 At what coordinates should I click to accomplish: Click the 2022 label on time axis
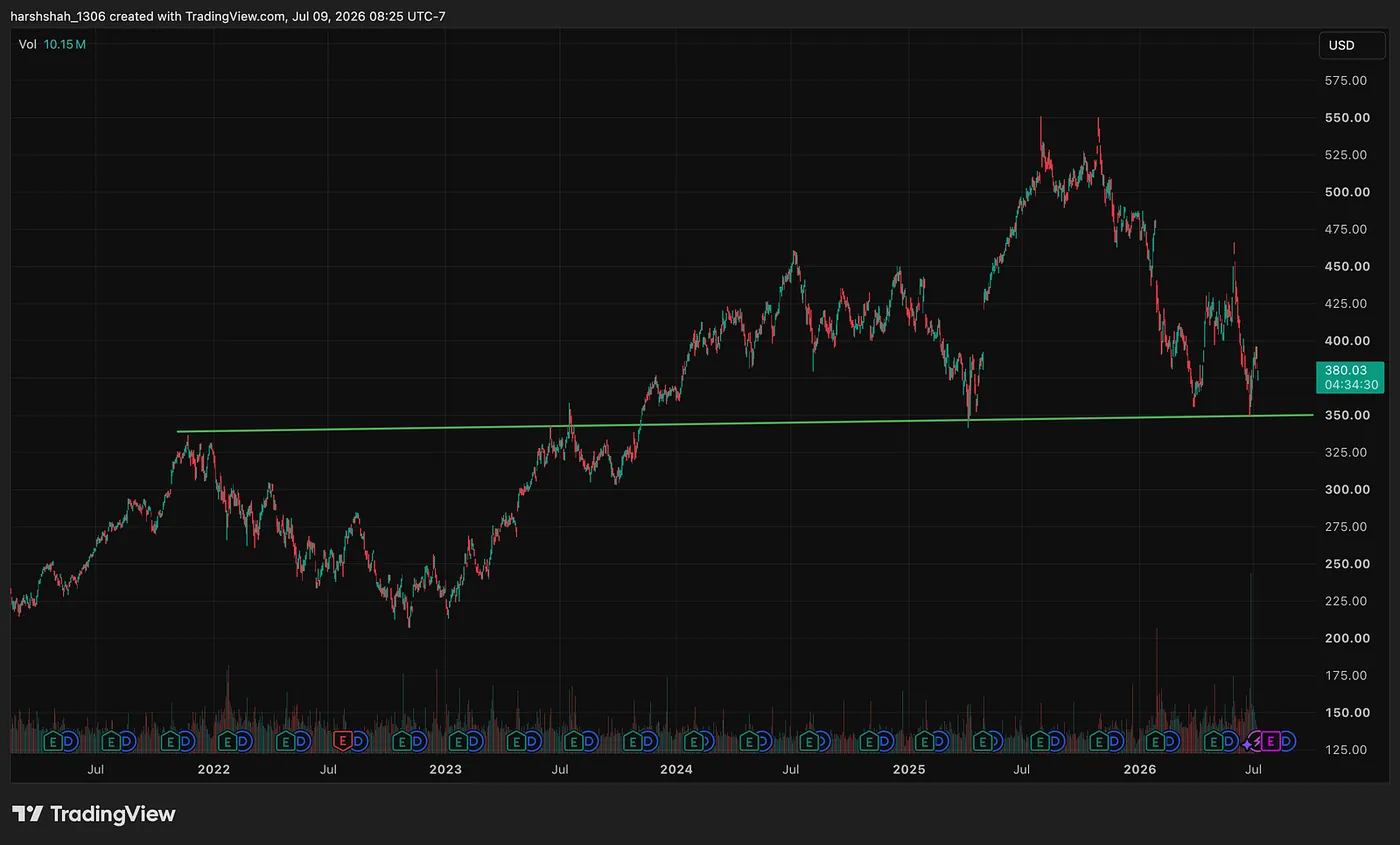click(x=213, y=769)
